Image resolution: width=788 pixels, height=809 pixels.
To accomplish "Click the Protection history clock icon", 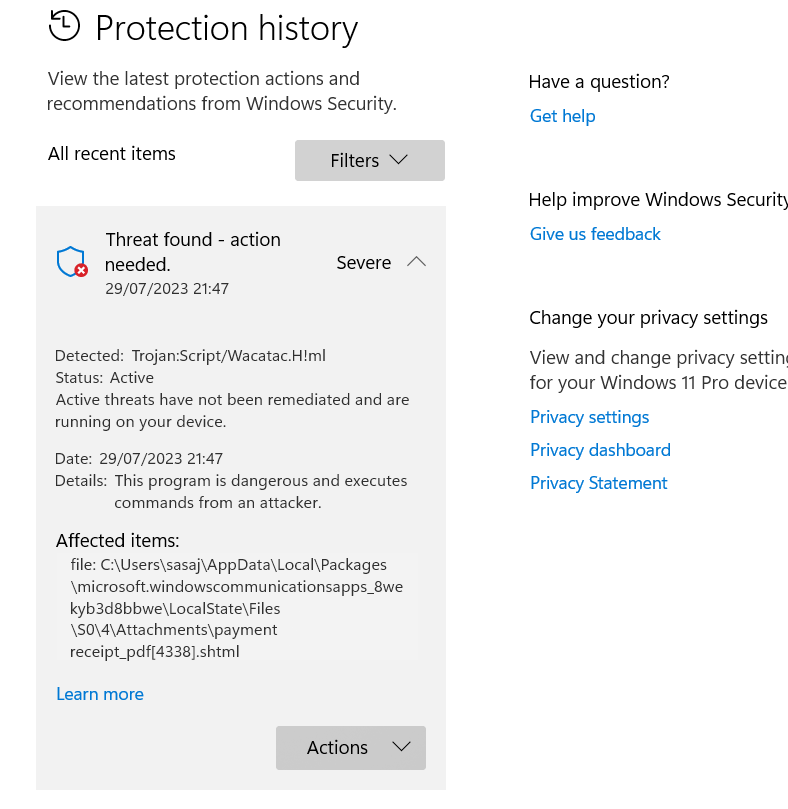I will [65, 26].
